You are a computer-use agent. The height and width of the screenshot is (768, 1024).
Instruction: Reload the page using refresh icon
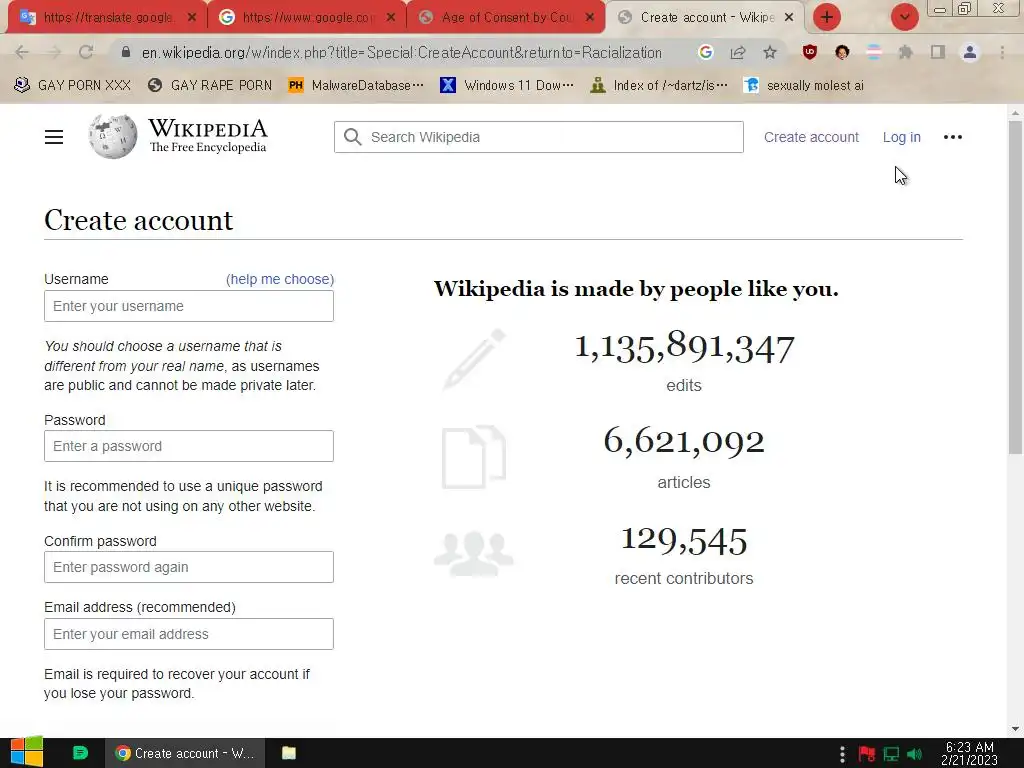pyautogui.click(x=86, y=52)
